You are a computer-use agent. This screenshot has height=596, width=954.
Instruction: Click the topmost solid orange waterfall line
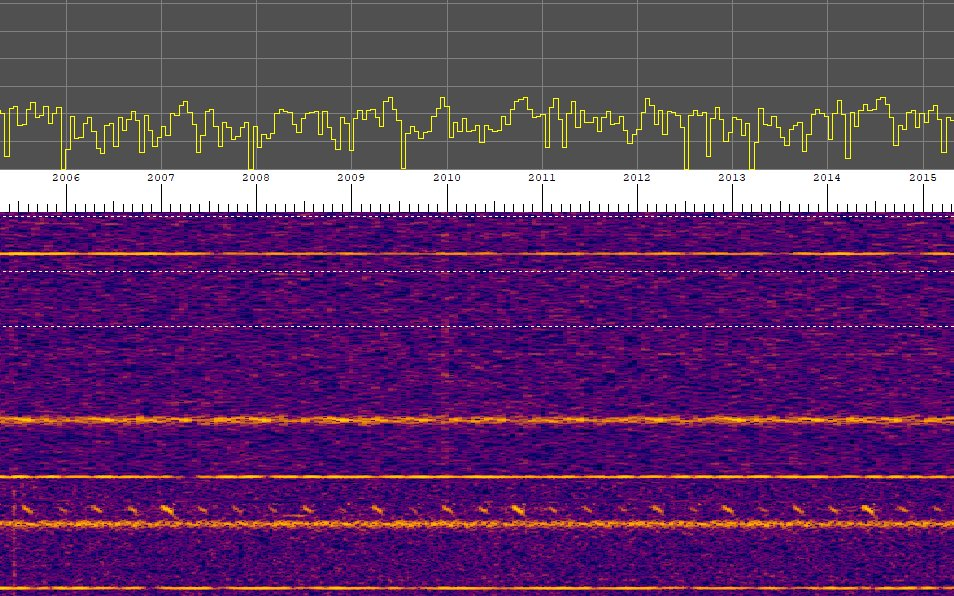tap(477, 254)
